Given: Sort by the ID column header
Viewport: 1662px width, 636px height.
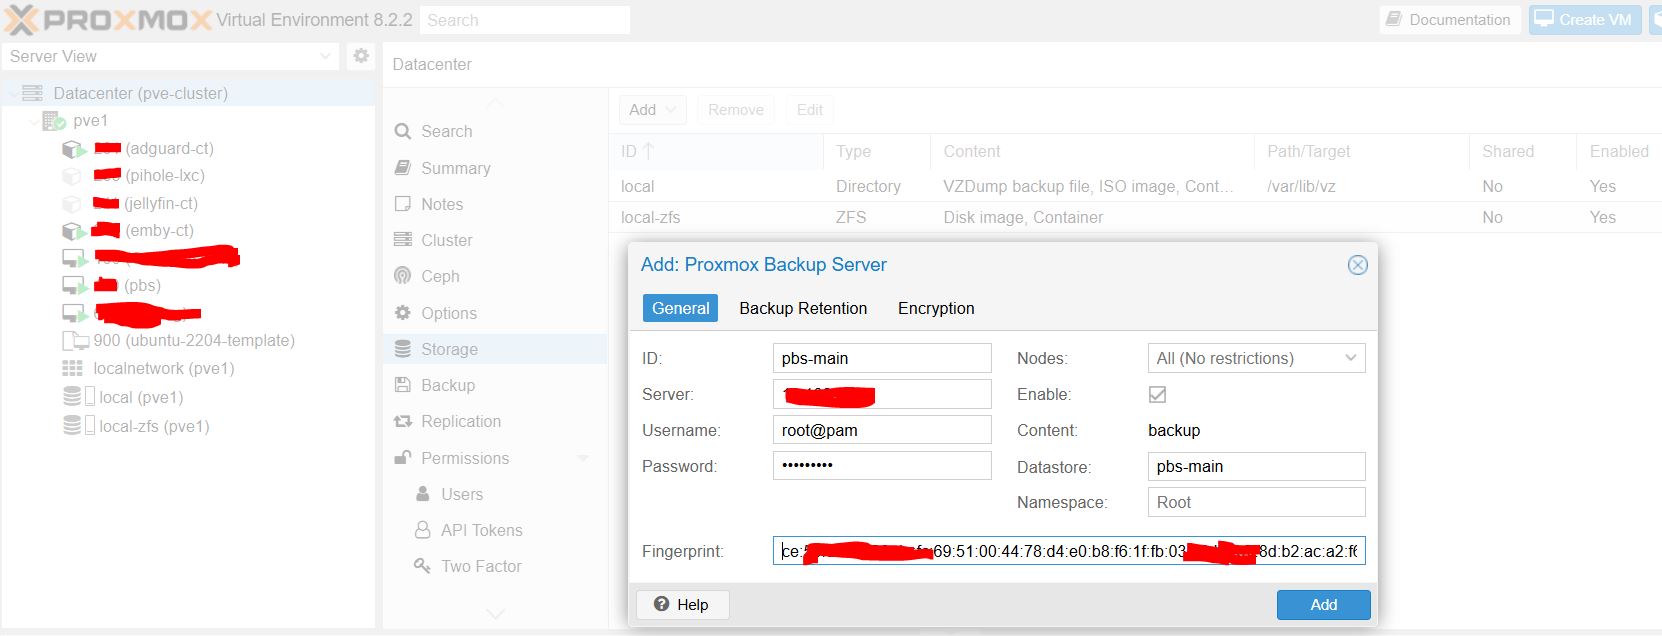Looking at the screenshot, I should (716, 151).
